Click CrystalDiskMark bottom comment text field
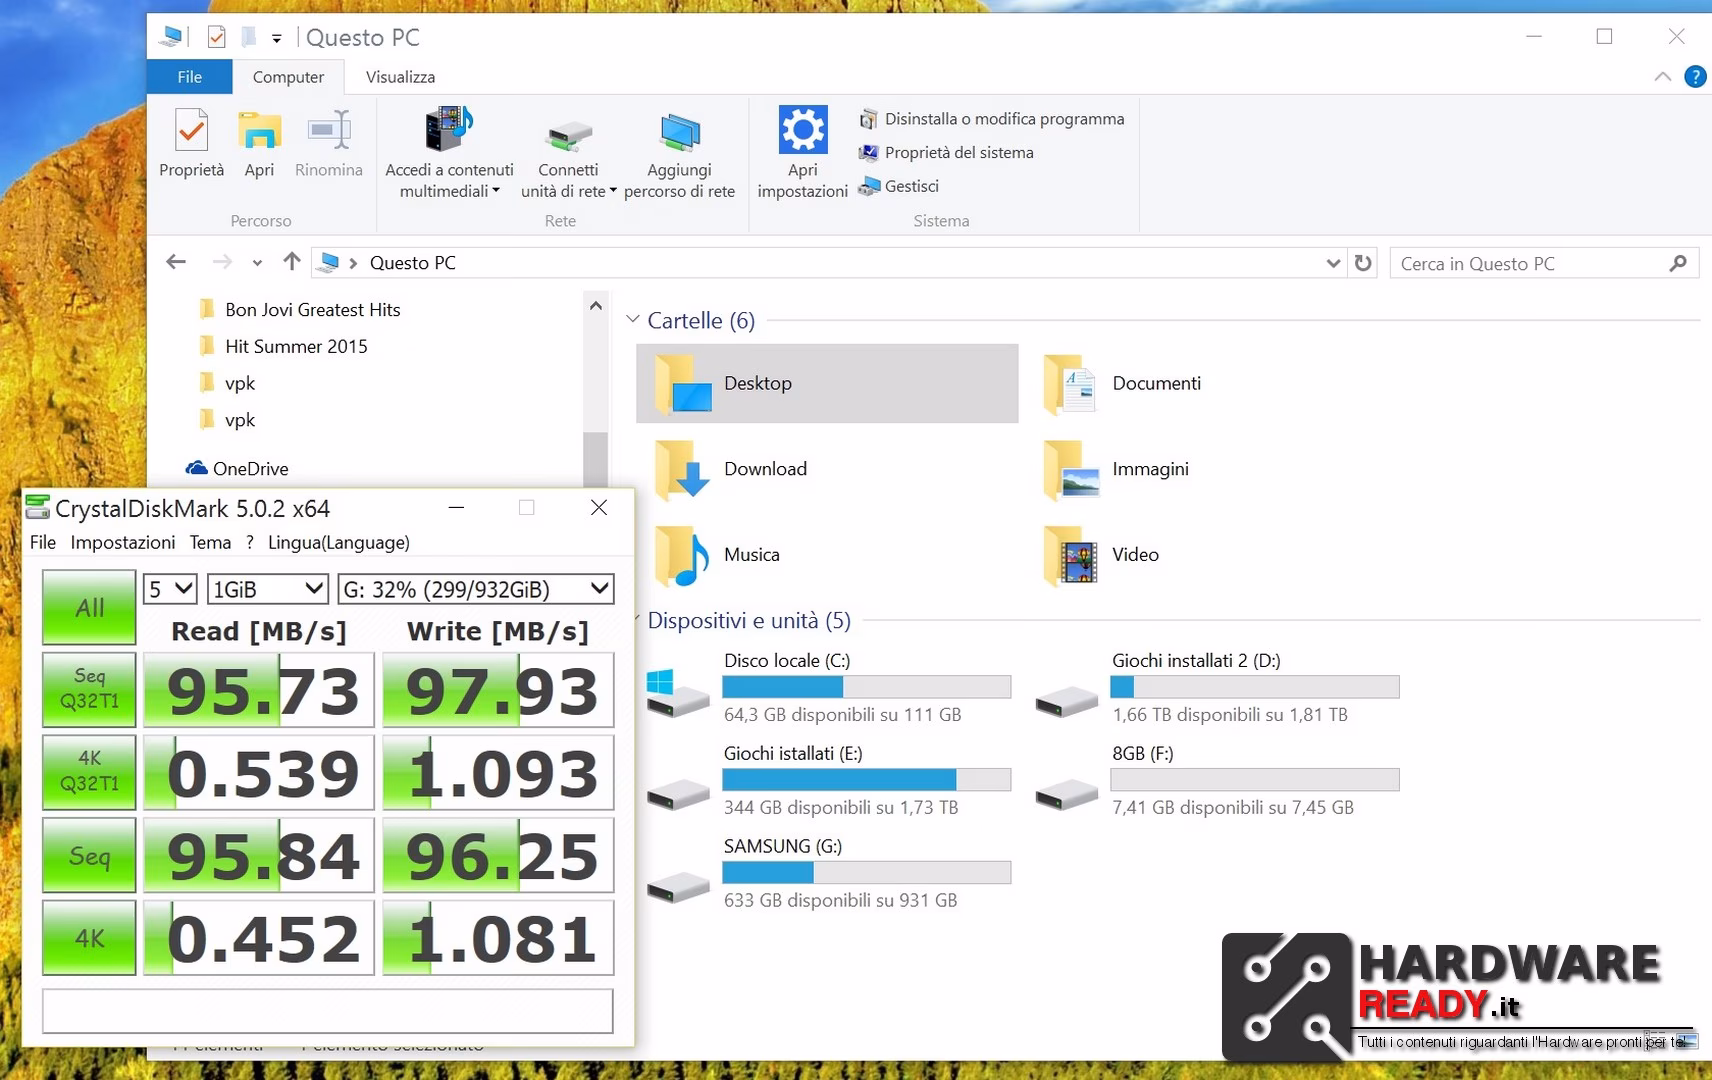The height and width of the screenshot is (1080, 1712). tap(327, 1011)
